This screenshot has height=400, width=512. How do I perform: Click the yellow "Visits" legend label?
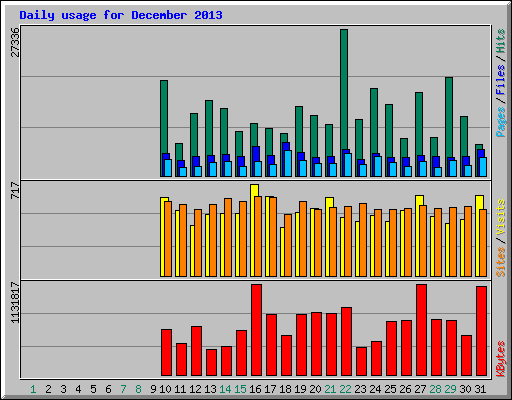501,217
